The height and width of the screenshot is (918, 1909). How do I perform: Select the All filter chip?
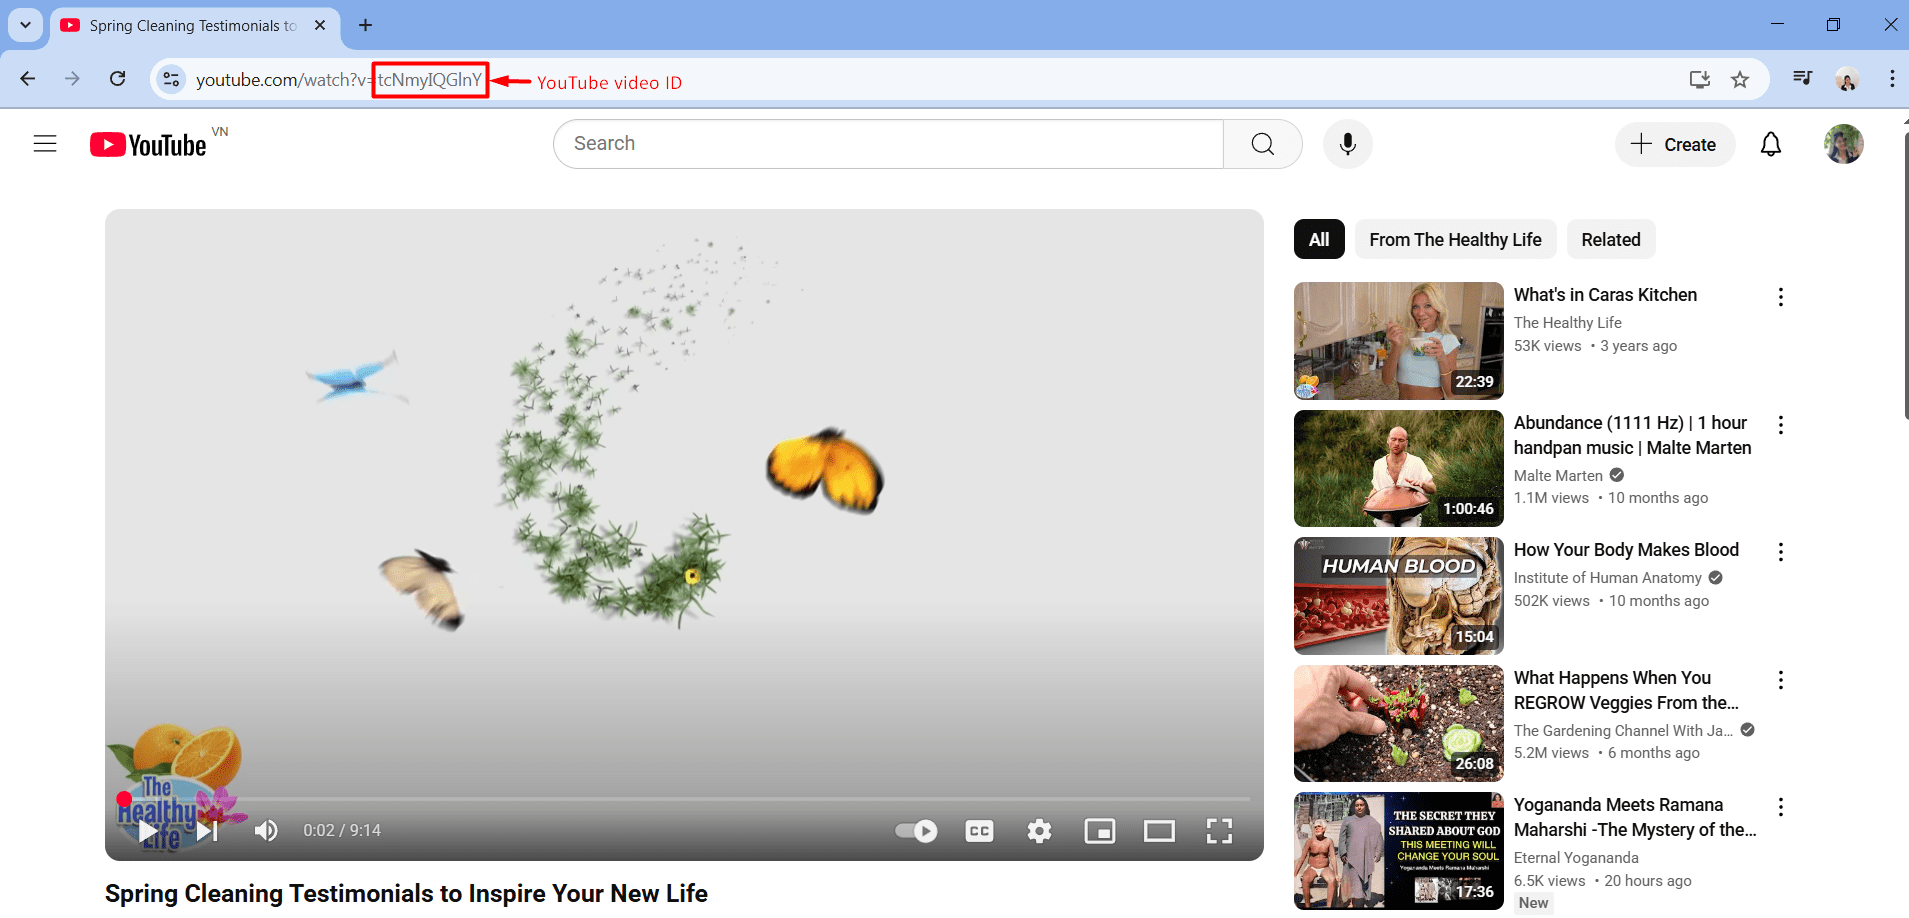tap(1319, 240)
